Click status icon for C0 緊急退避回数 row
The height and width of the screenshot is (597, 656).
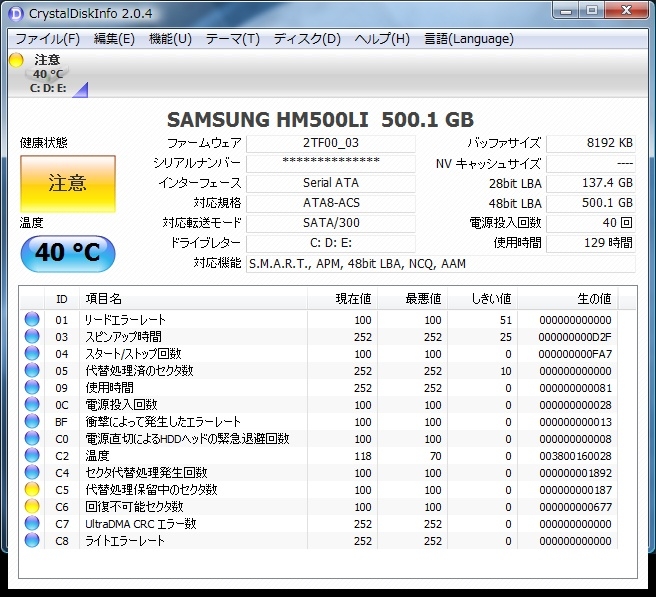pyautogui.click(x=32, y=438)
